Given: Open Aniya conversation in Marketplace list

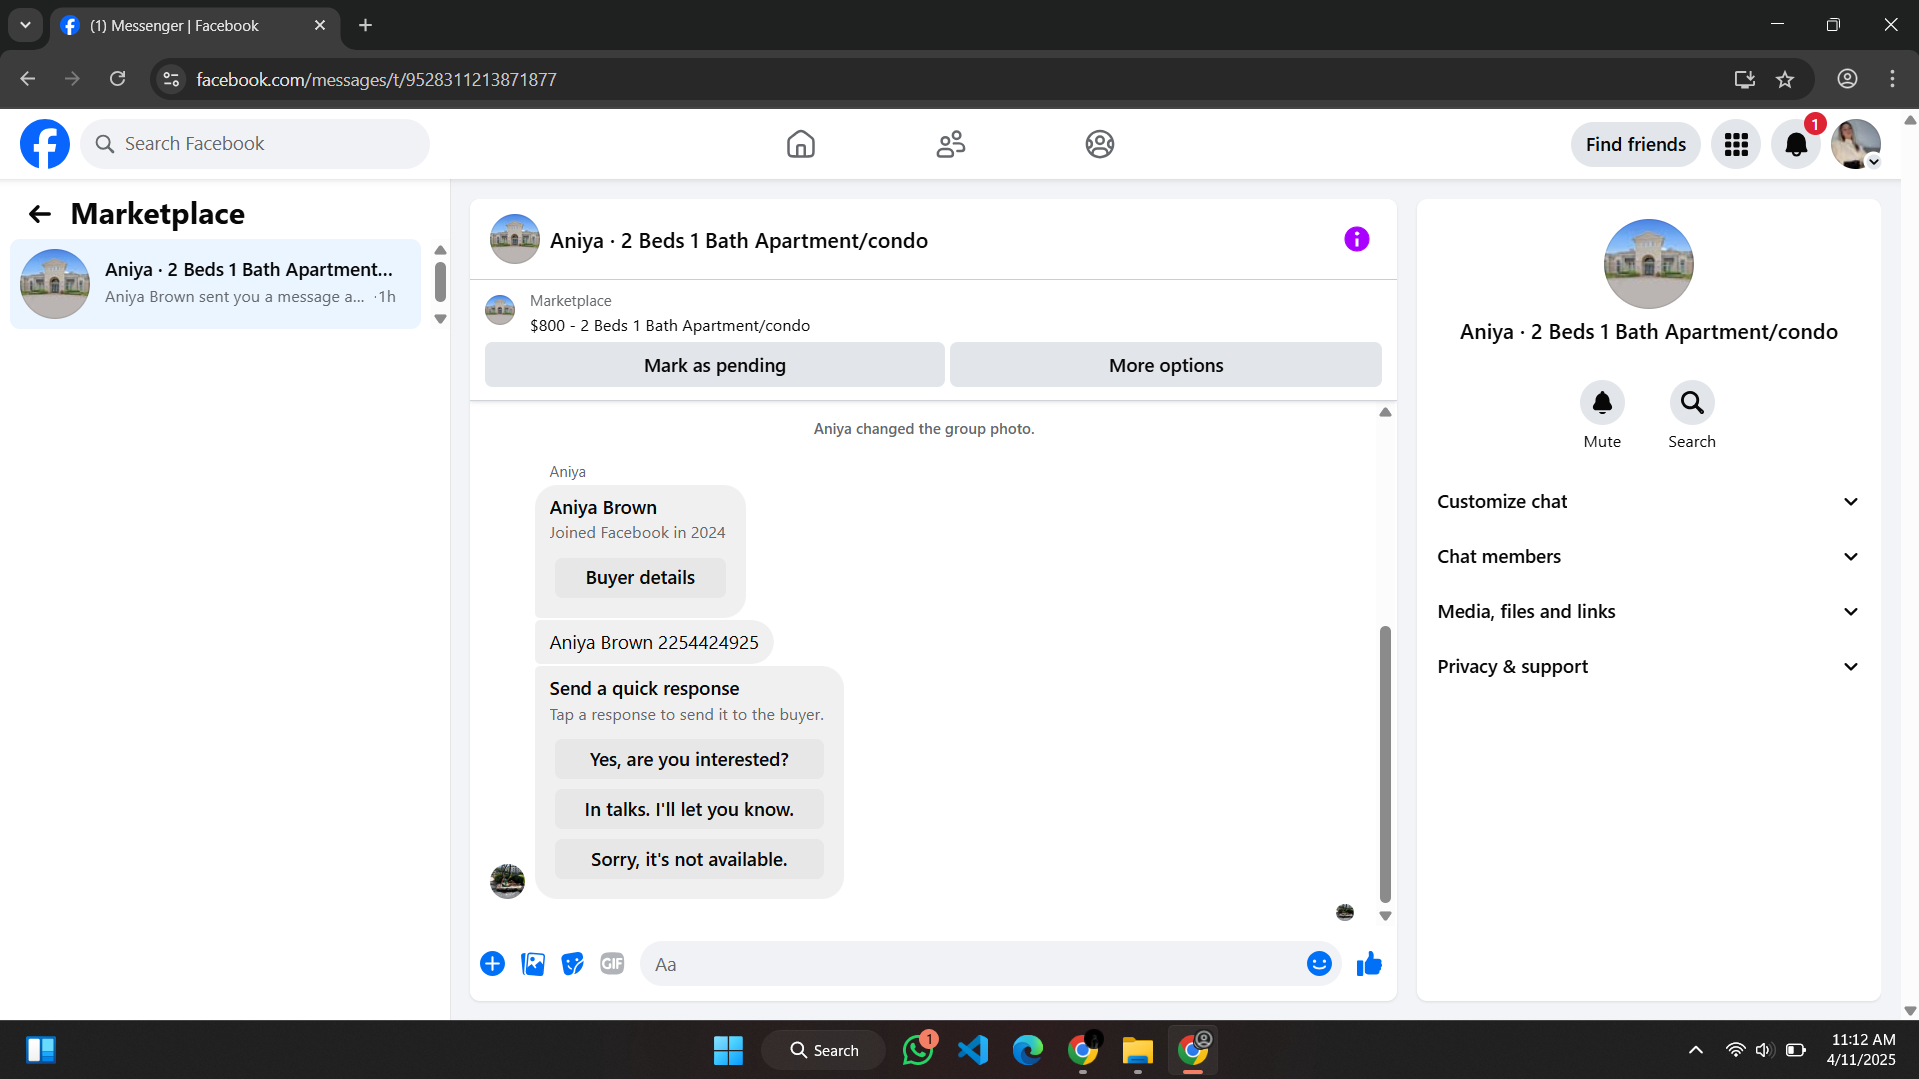Looking at the screenshot, I should click(x=215, y=284).
